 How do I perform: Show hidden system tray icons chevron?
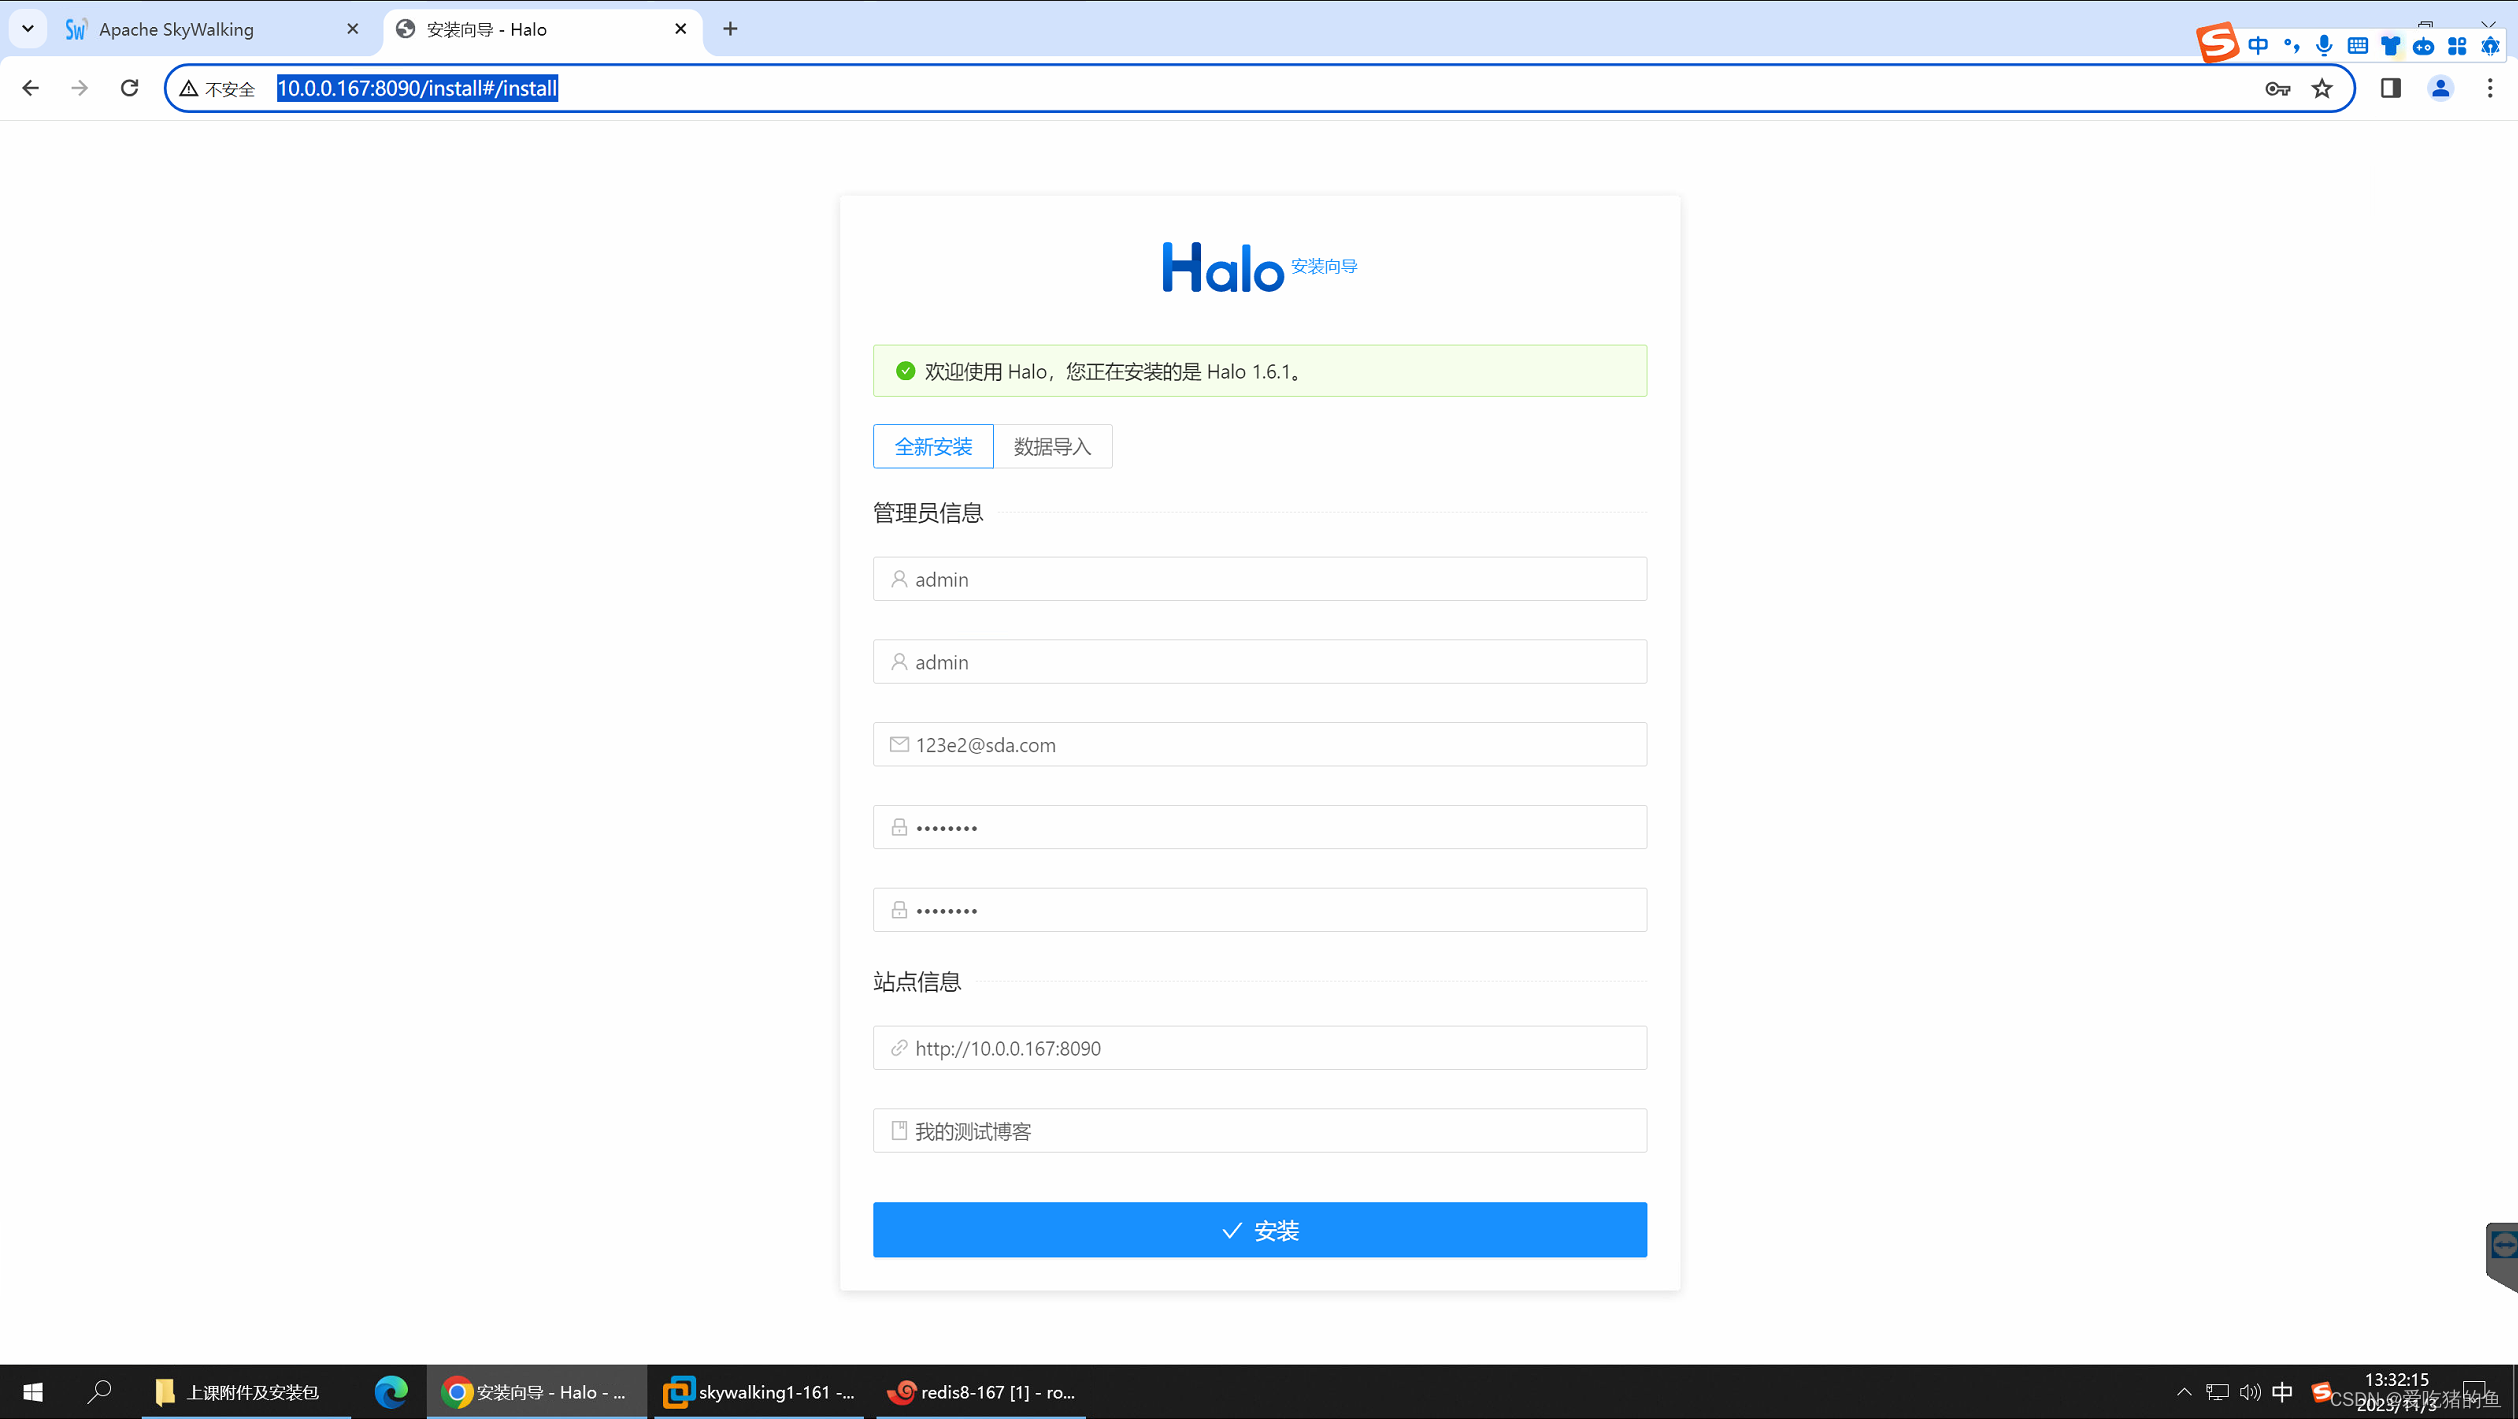(x=2184, y=1391)
